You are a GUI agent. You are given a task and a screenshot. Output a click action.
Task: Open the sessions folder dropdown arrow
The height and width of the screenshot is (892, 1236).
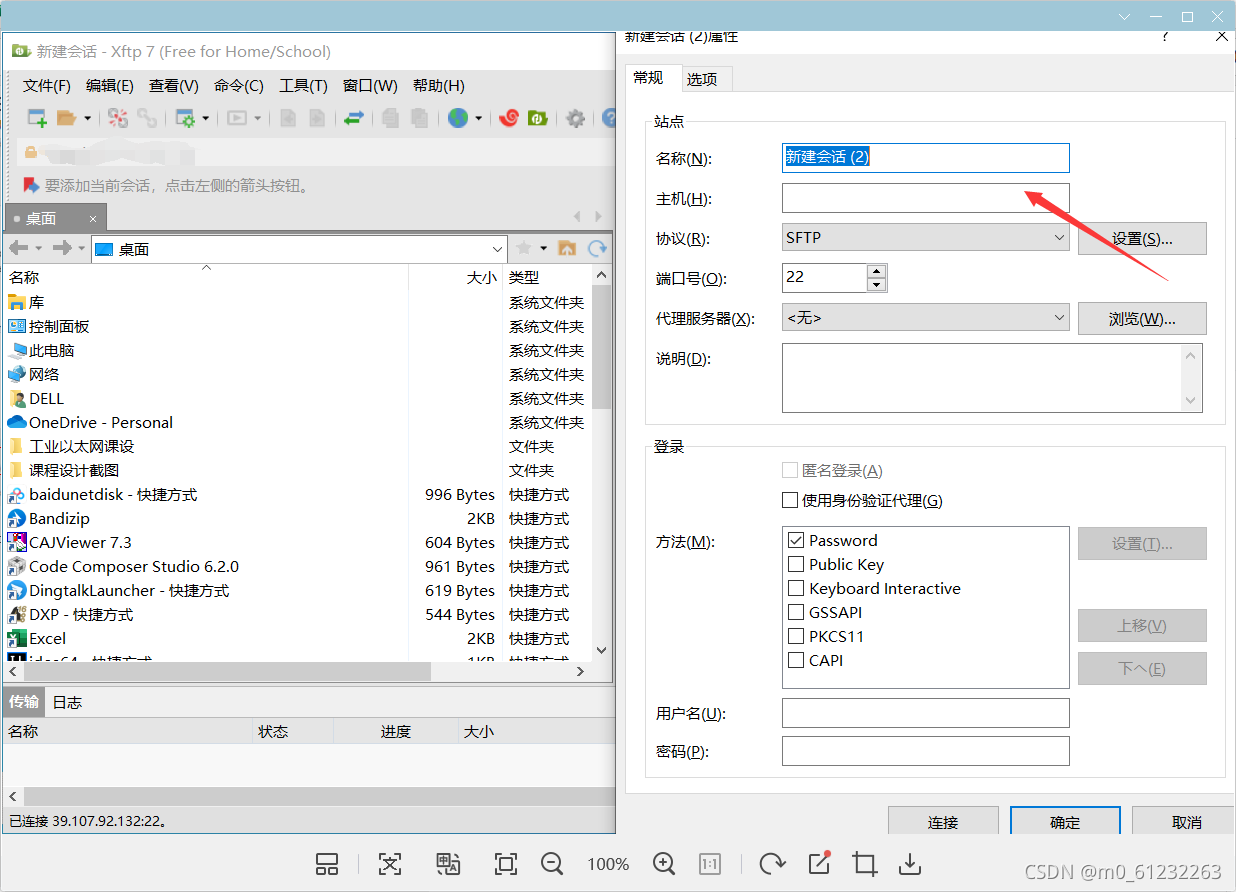tap(87, 118)
